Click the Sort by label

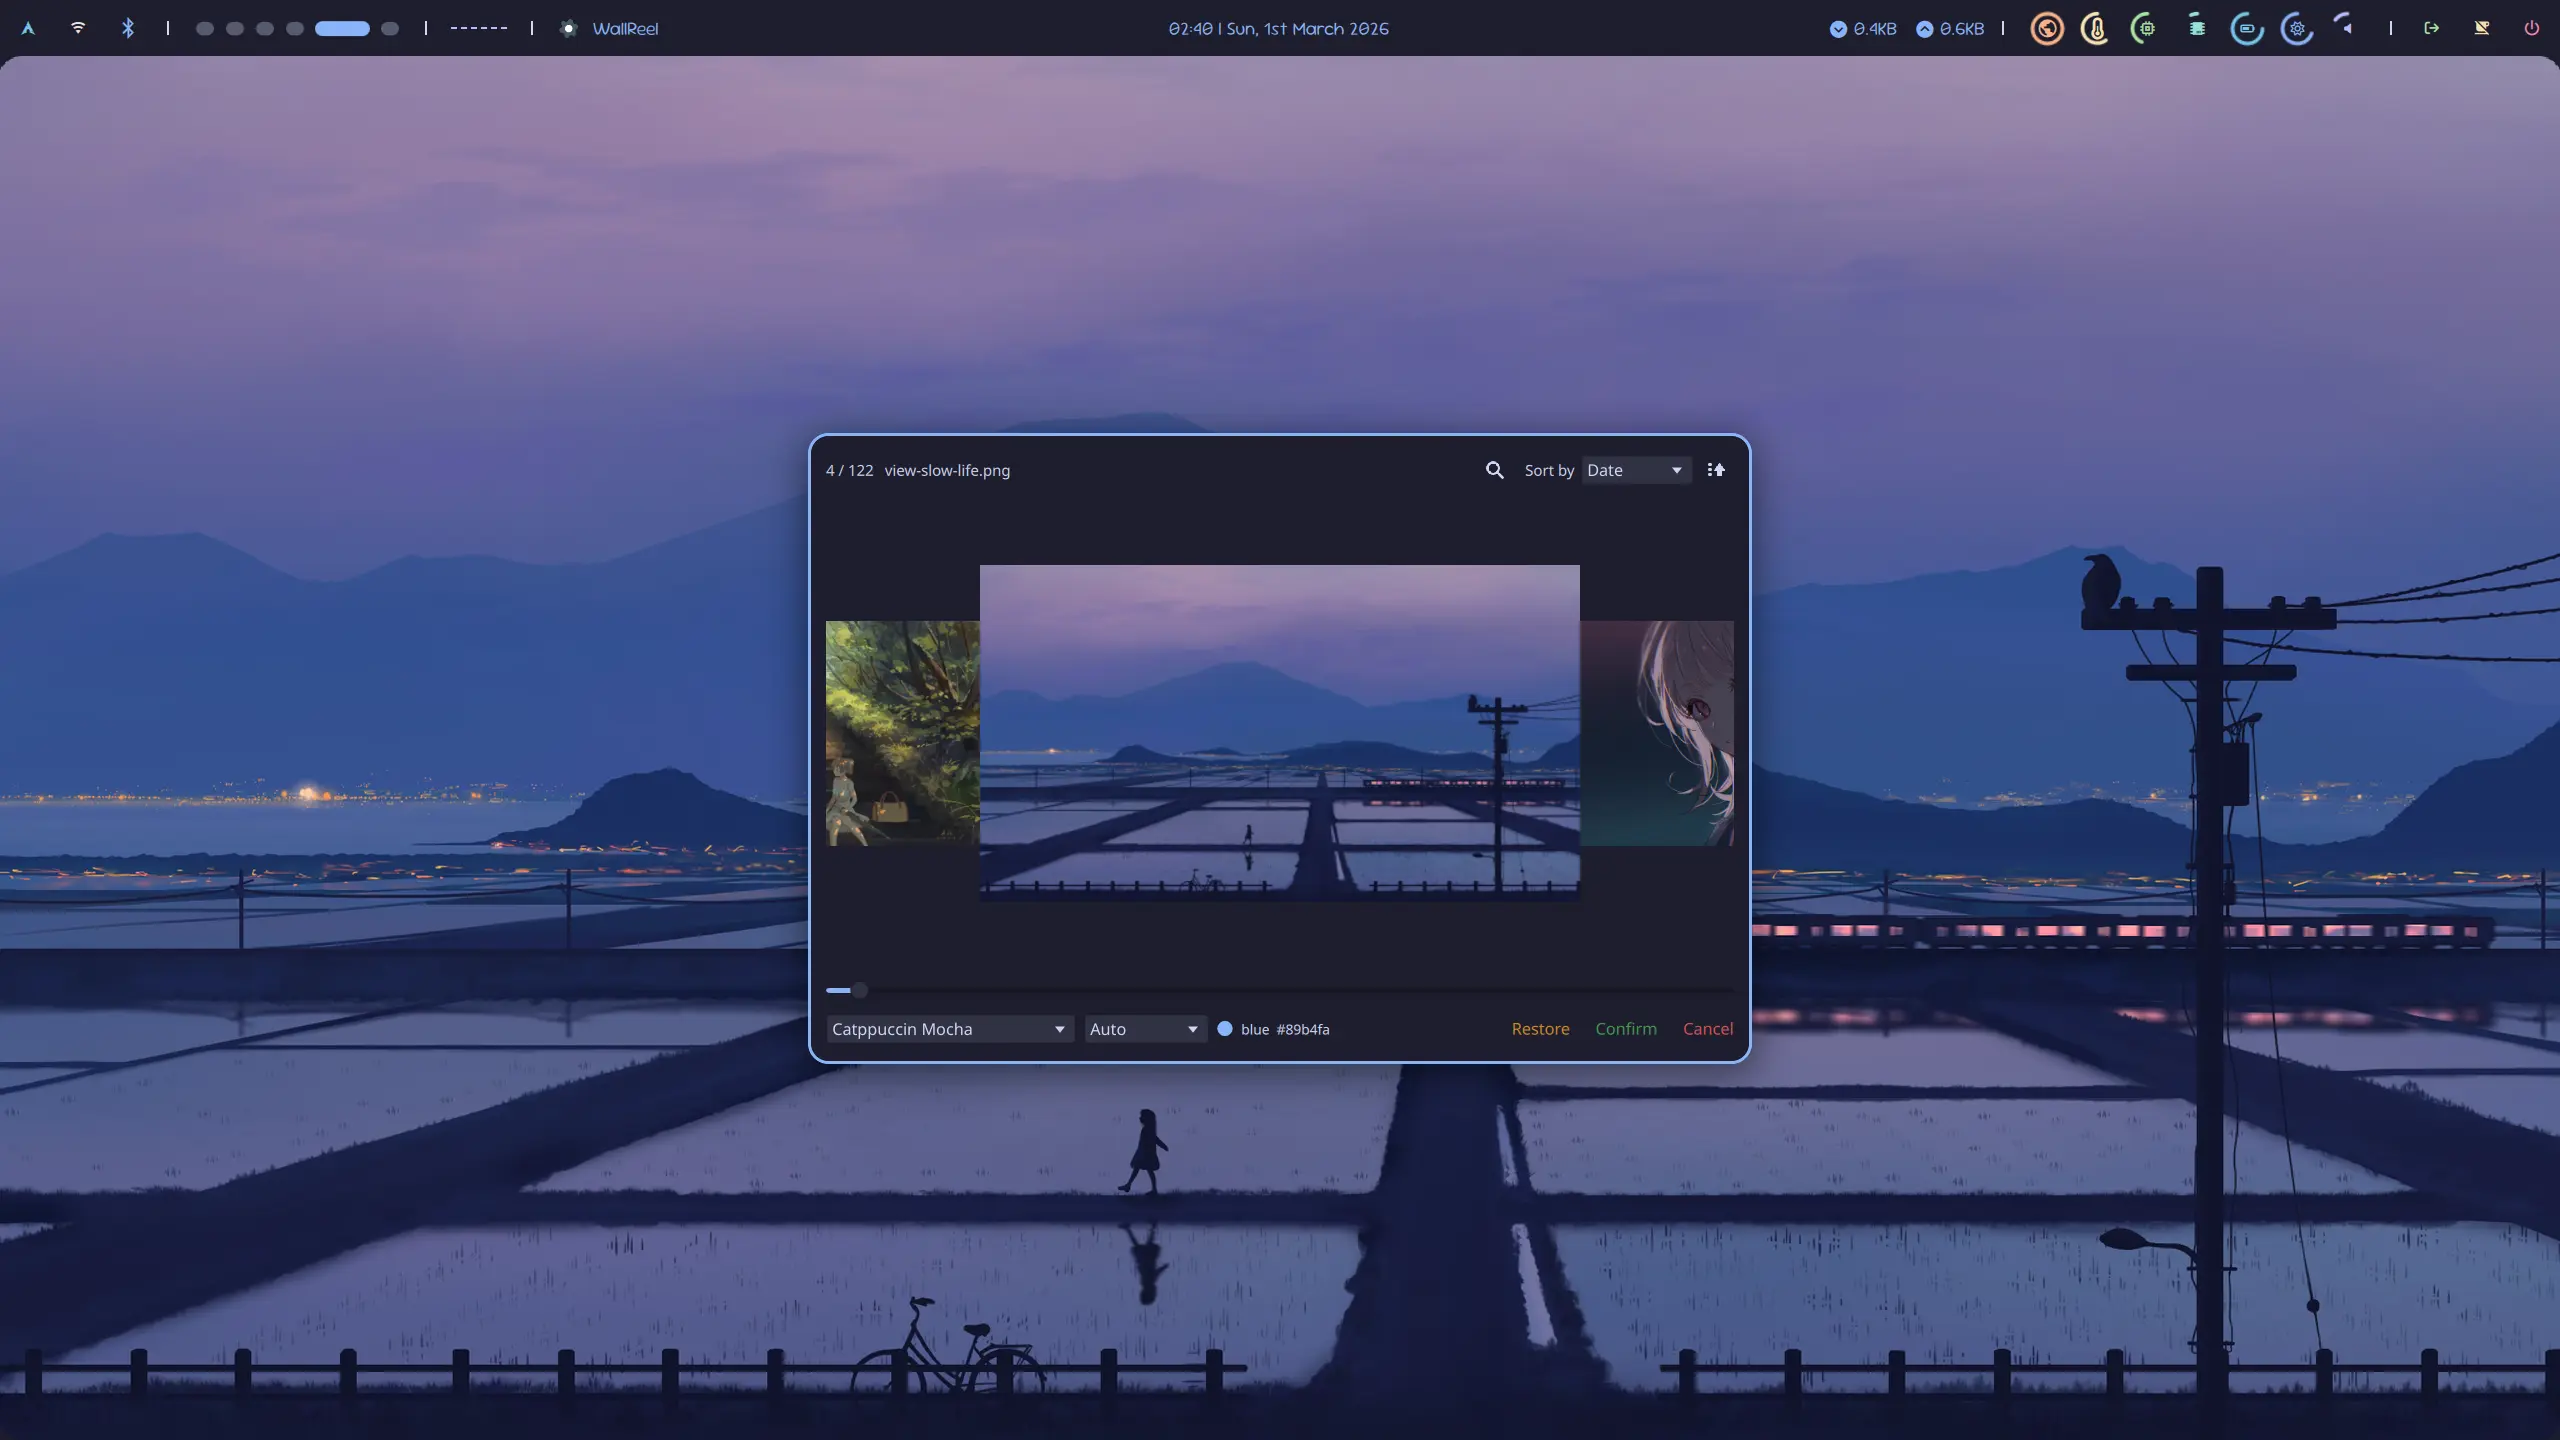click(1549, 470)
